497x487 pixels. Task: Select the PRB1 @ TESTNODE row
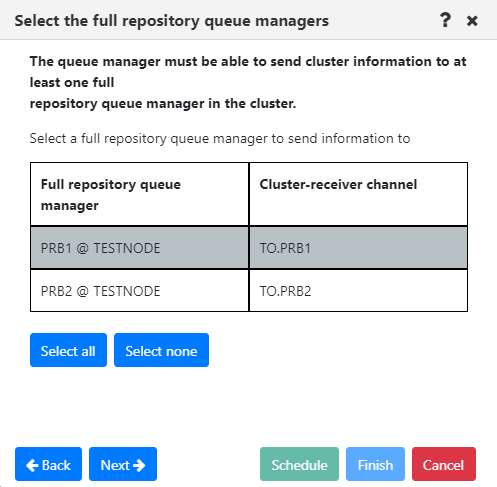(x=249, y=248)
